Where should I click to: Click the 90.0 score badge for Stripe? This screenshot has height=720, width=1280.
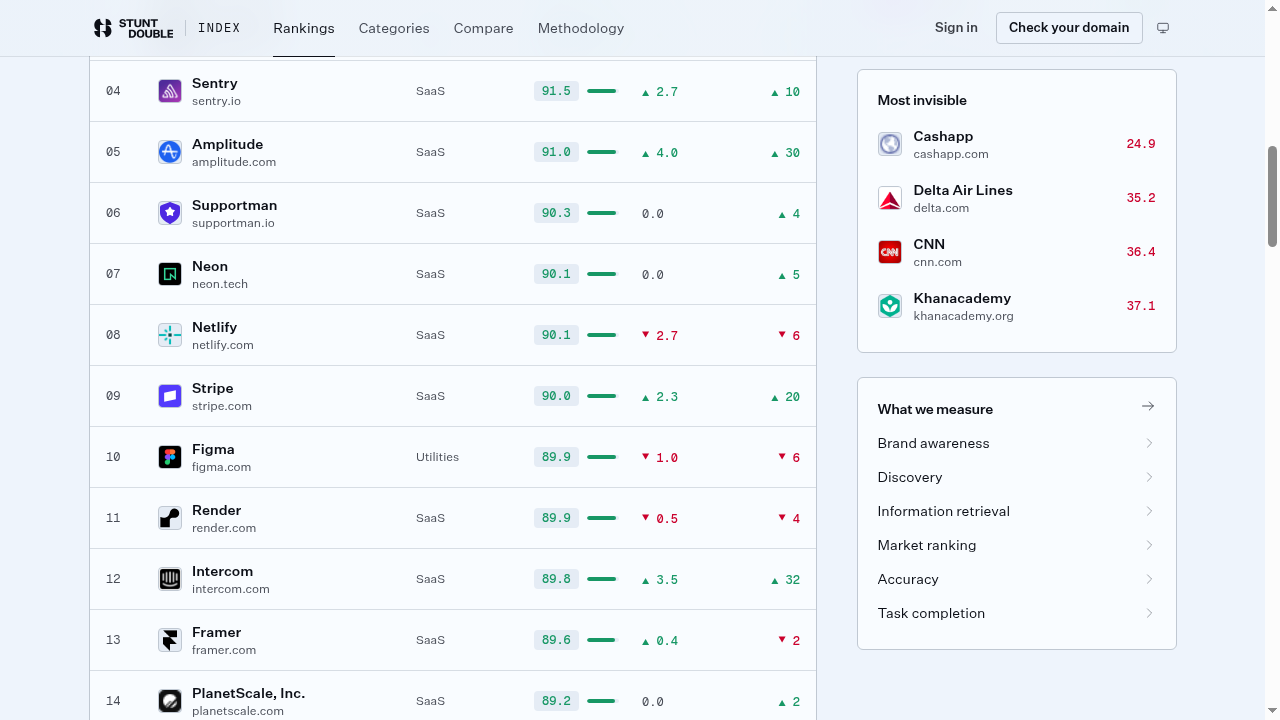point(556,396)
